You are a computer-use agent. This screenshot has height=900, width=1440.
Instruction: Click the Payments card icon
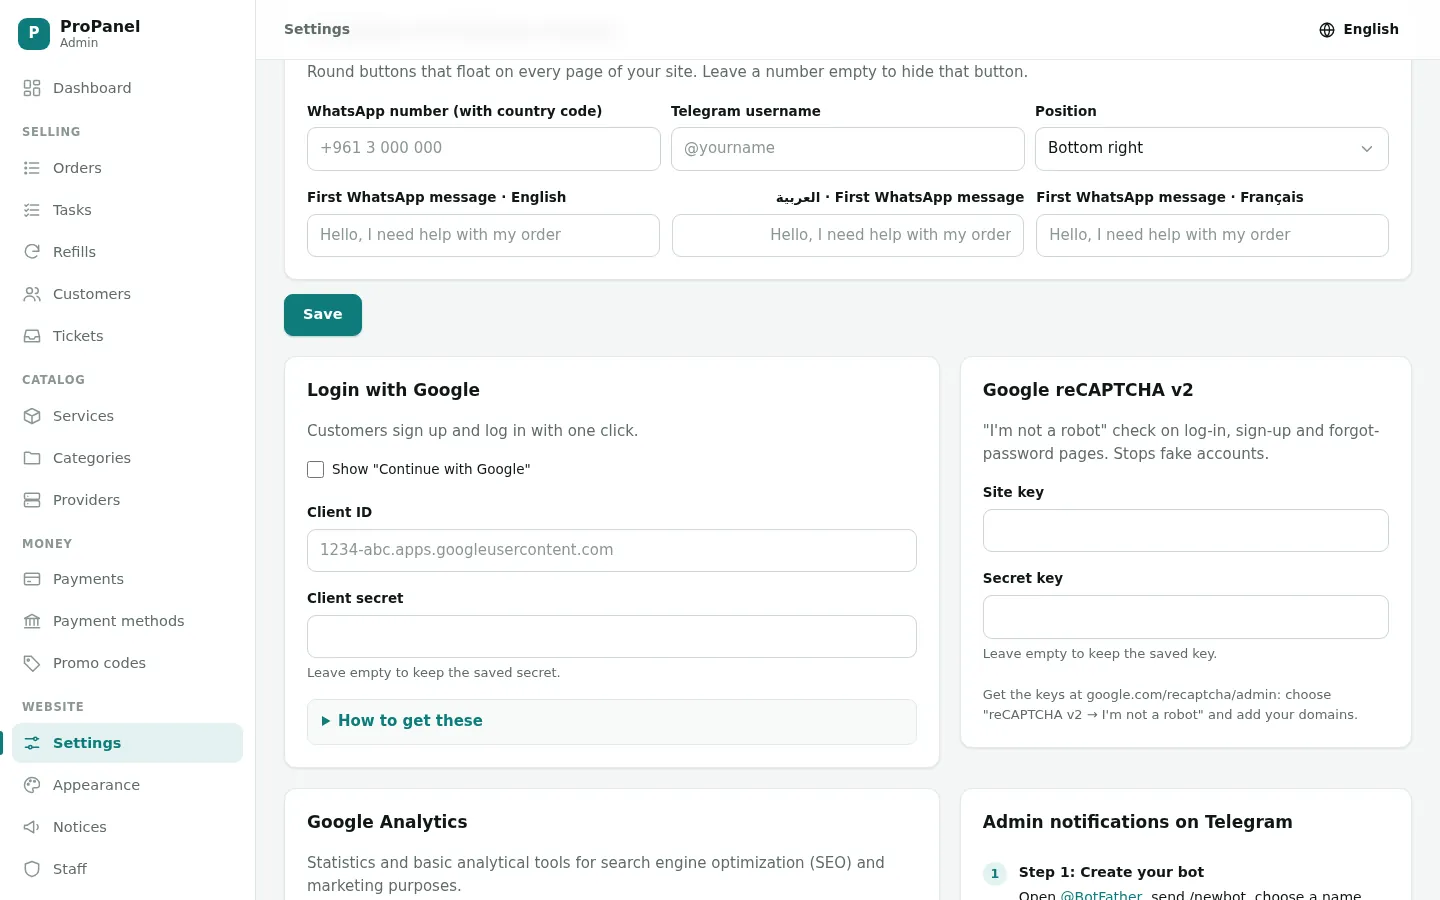click(32, 579)
